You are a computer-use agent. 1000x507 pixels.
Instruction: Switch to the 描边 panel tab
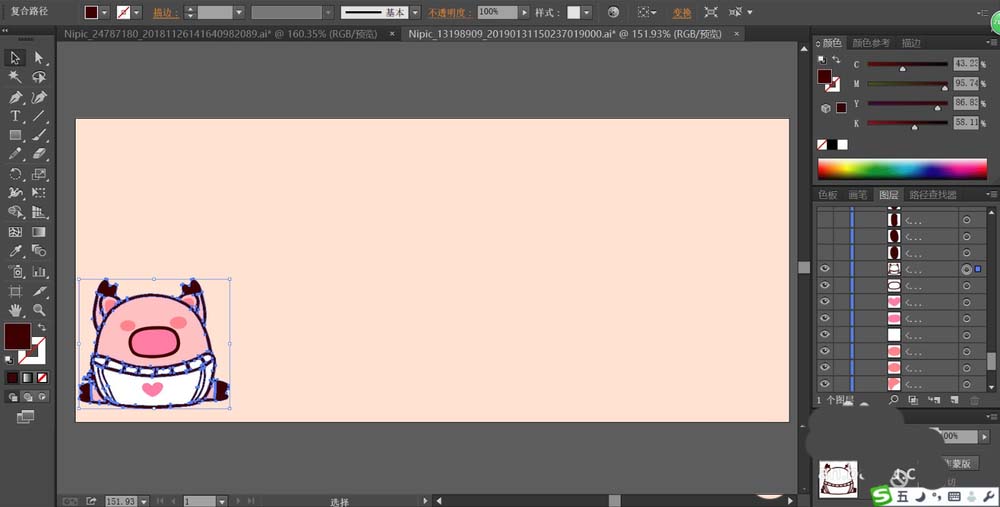click(x=911, y=43)
